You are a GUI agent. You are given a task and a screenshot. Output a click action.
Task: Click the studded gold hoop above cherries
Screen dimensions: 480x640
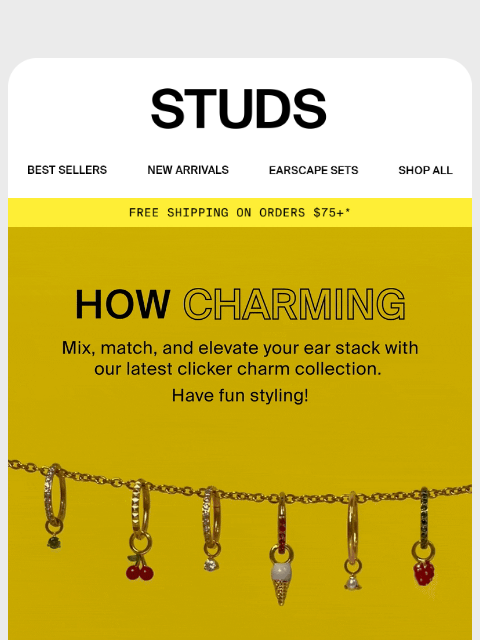pyautogui.click(x=140, y=509)
